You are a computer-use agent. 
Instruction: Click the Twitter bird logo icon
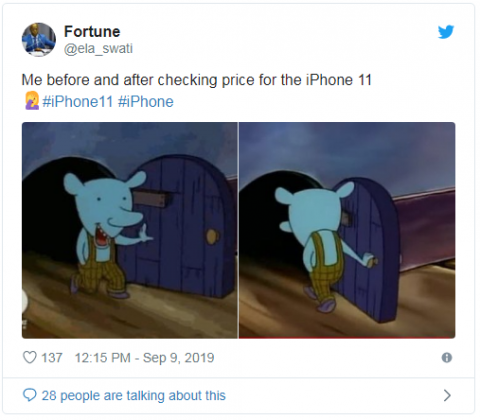point(446,32)
